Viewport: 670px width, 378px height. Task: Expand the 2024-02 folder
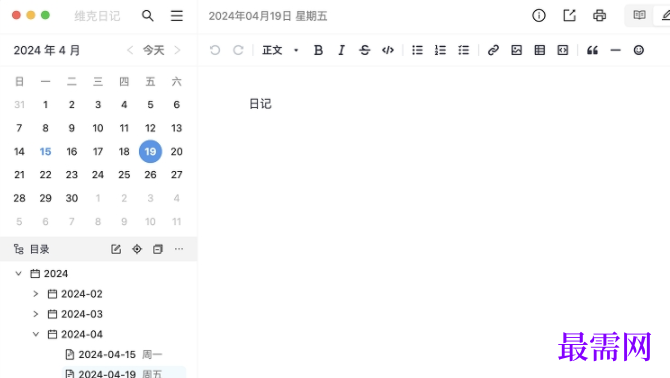[x=36, y=294]
